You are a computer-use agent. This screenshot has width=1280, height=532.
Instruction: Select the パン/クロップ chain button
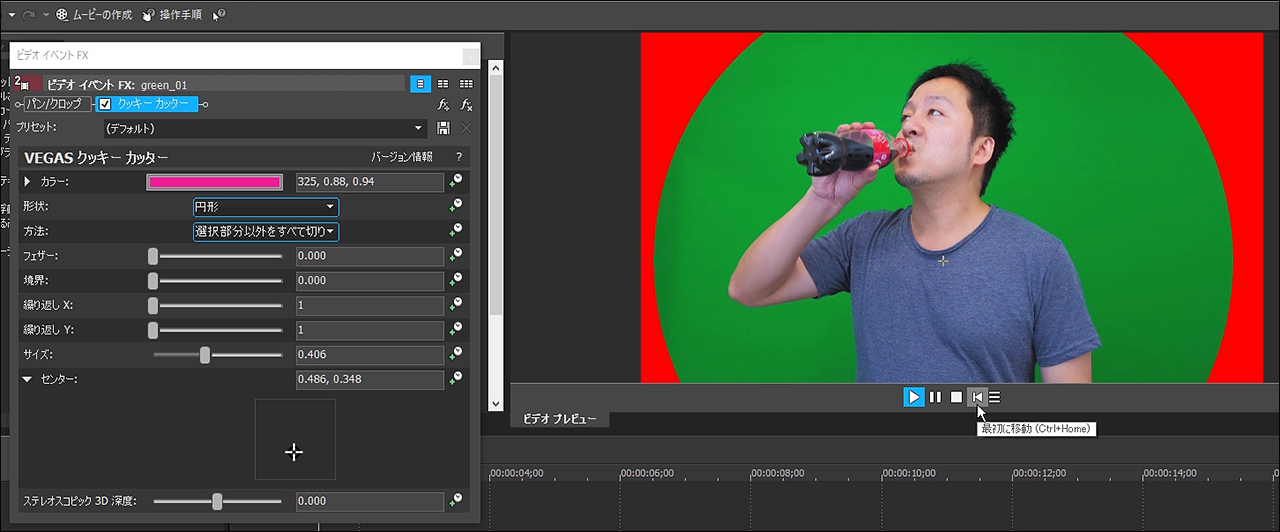click(x=56, y=104)
